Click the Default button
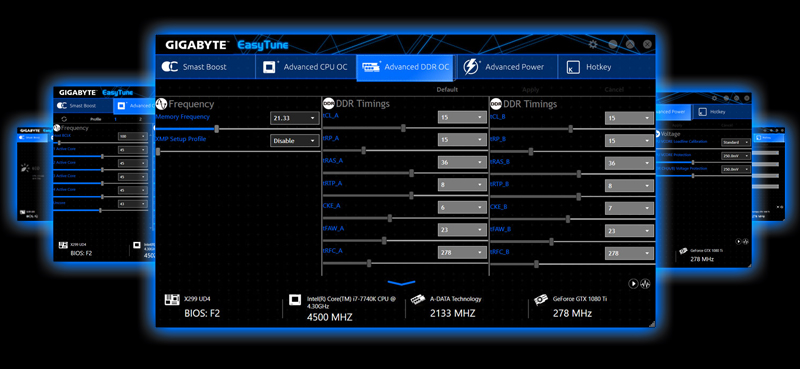The image size is (800, 369). tap(447, 89)
